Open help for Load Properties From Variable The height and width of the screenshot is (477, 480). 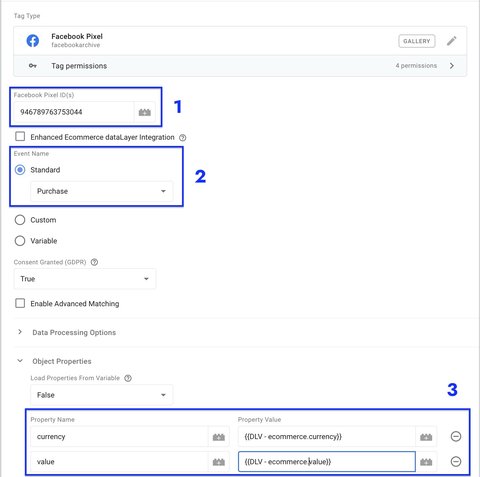pyautogui.click(x=128, y=378)
